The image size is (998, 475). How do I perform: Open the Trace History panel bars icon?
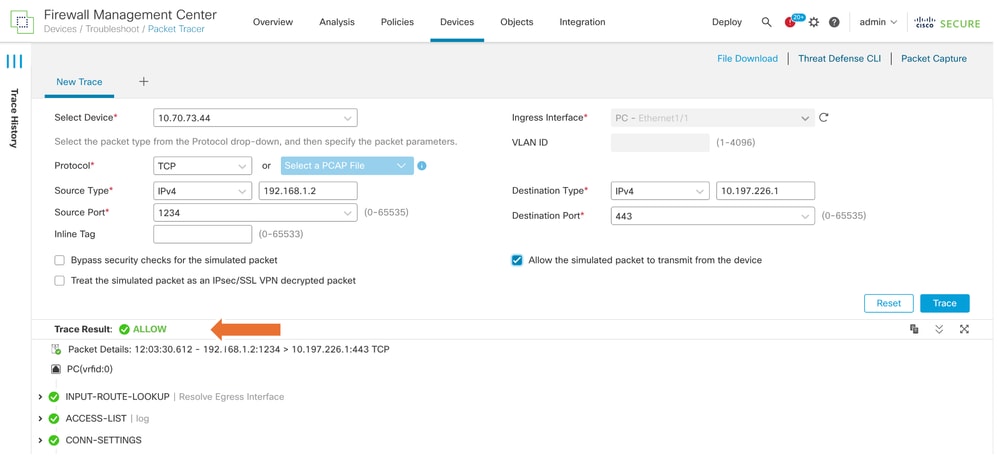pyautogui.click(x=14, y=61)
